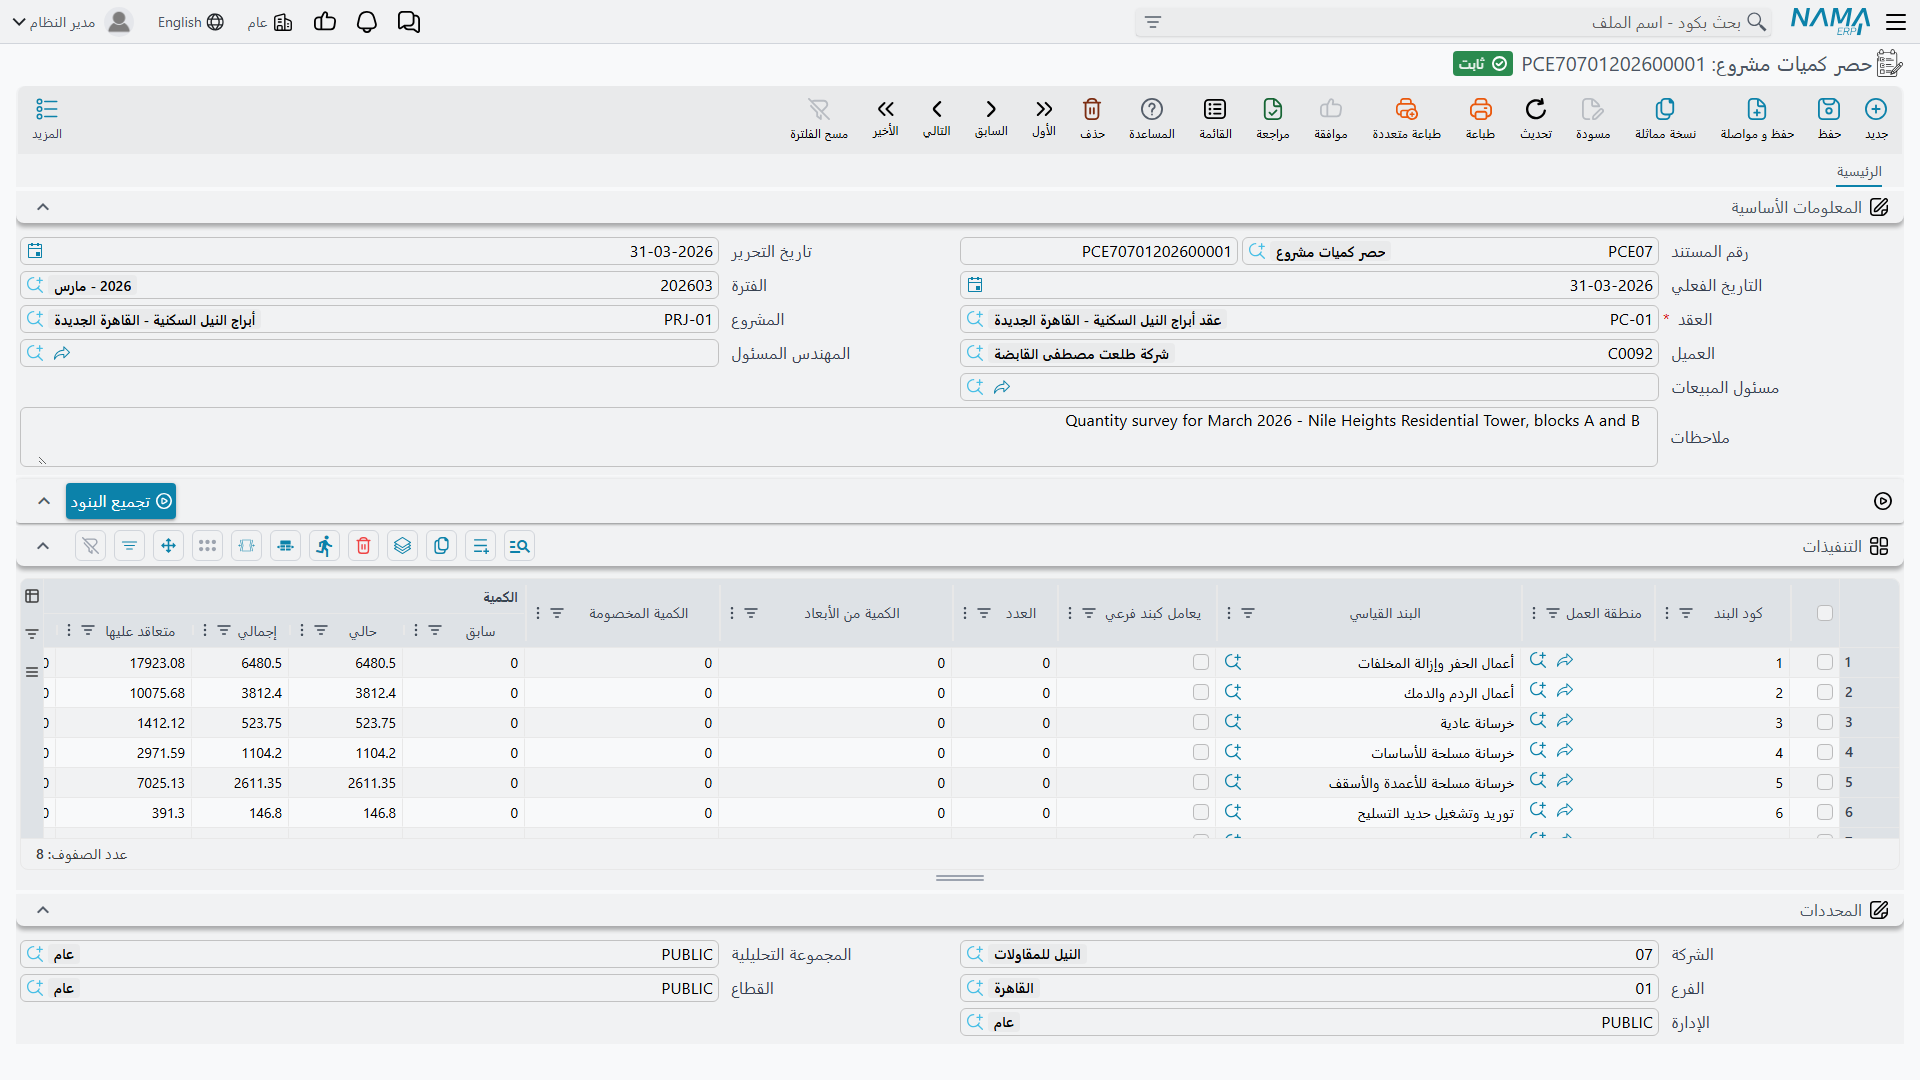Click the Print (طباعة) icon
The width and height of the screenshot is (1920, 1080).
coord(1480,109)
